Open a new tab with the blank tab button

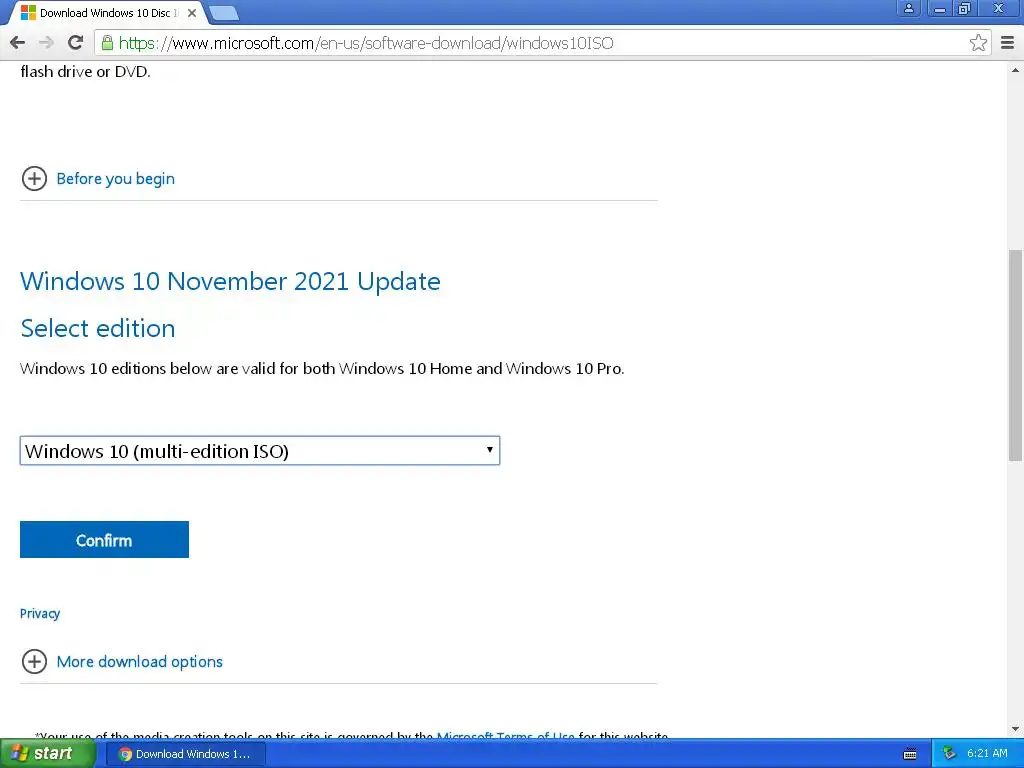pyautogui.click(x=224, y=13)
